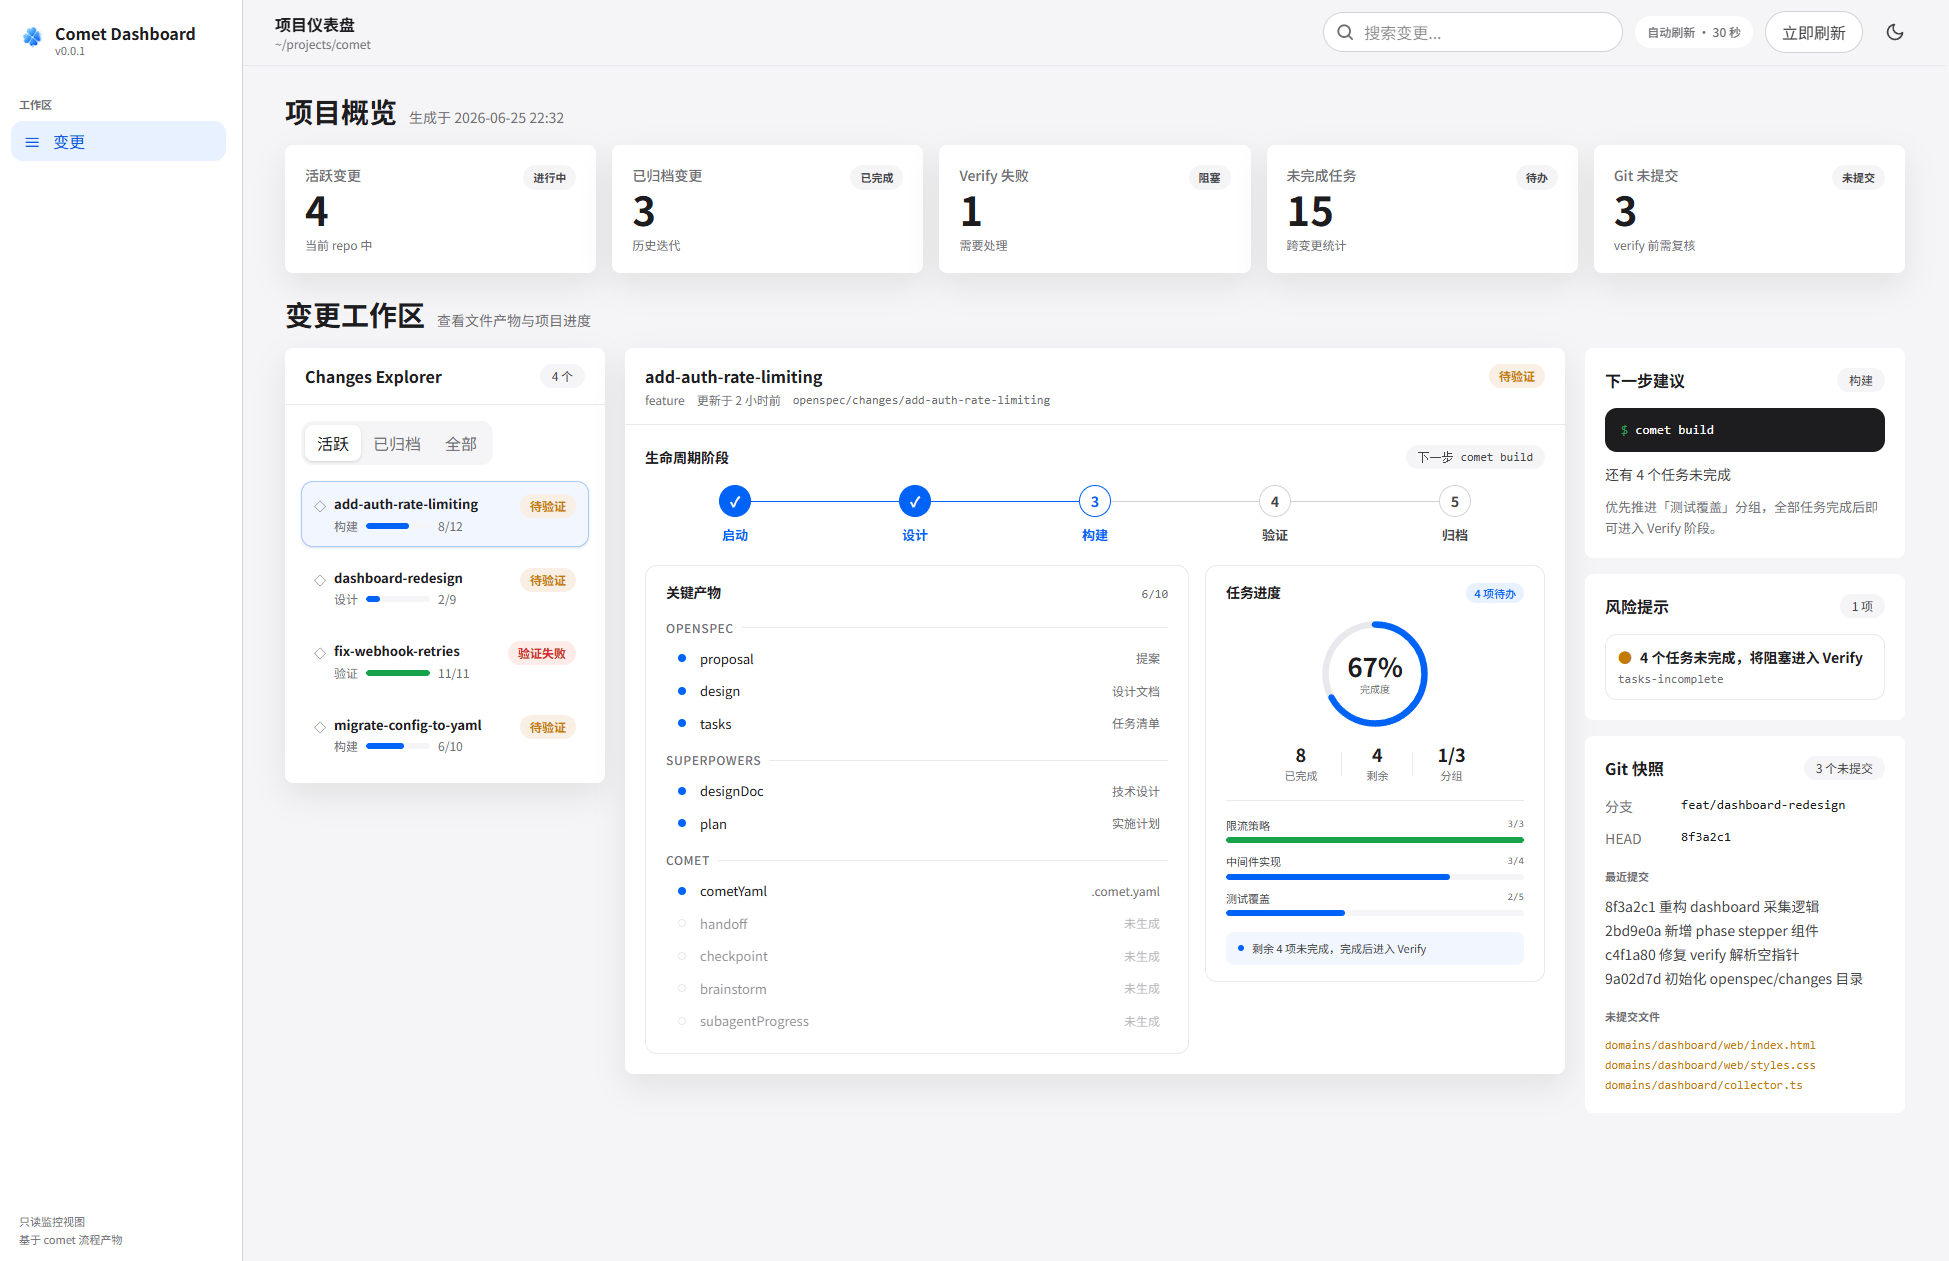Click the menu icon beside 变更
This screenshot has height=1261, width=1949.
tap(32, 142)
